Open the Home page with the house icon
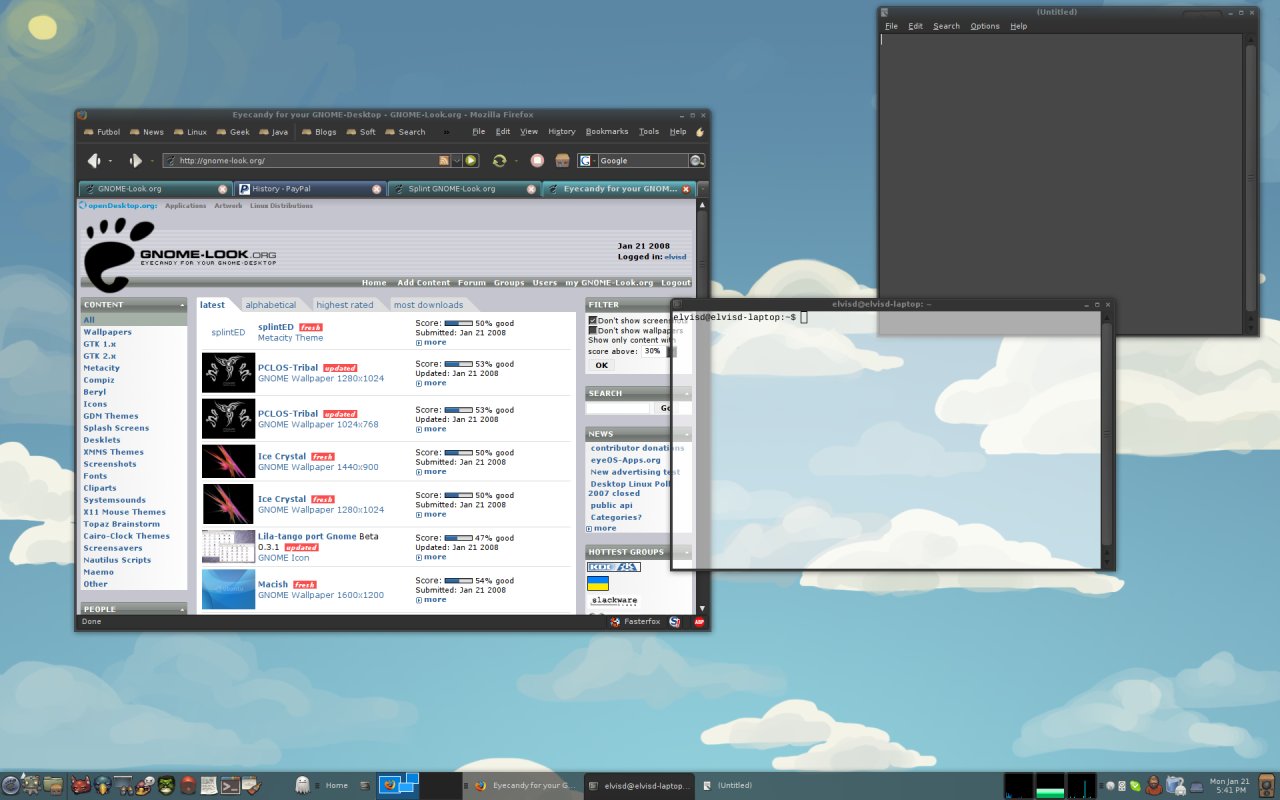The width and height of the screenshot is (1280, 800). [562, 160]
